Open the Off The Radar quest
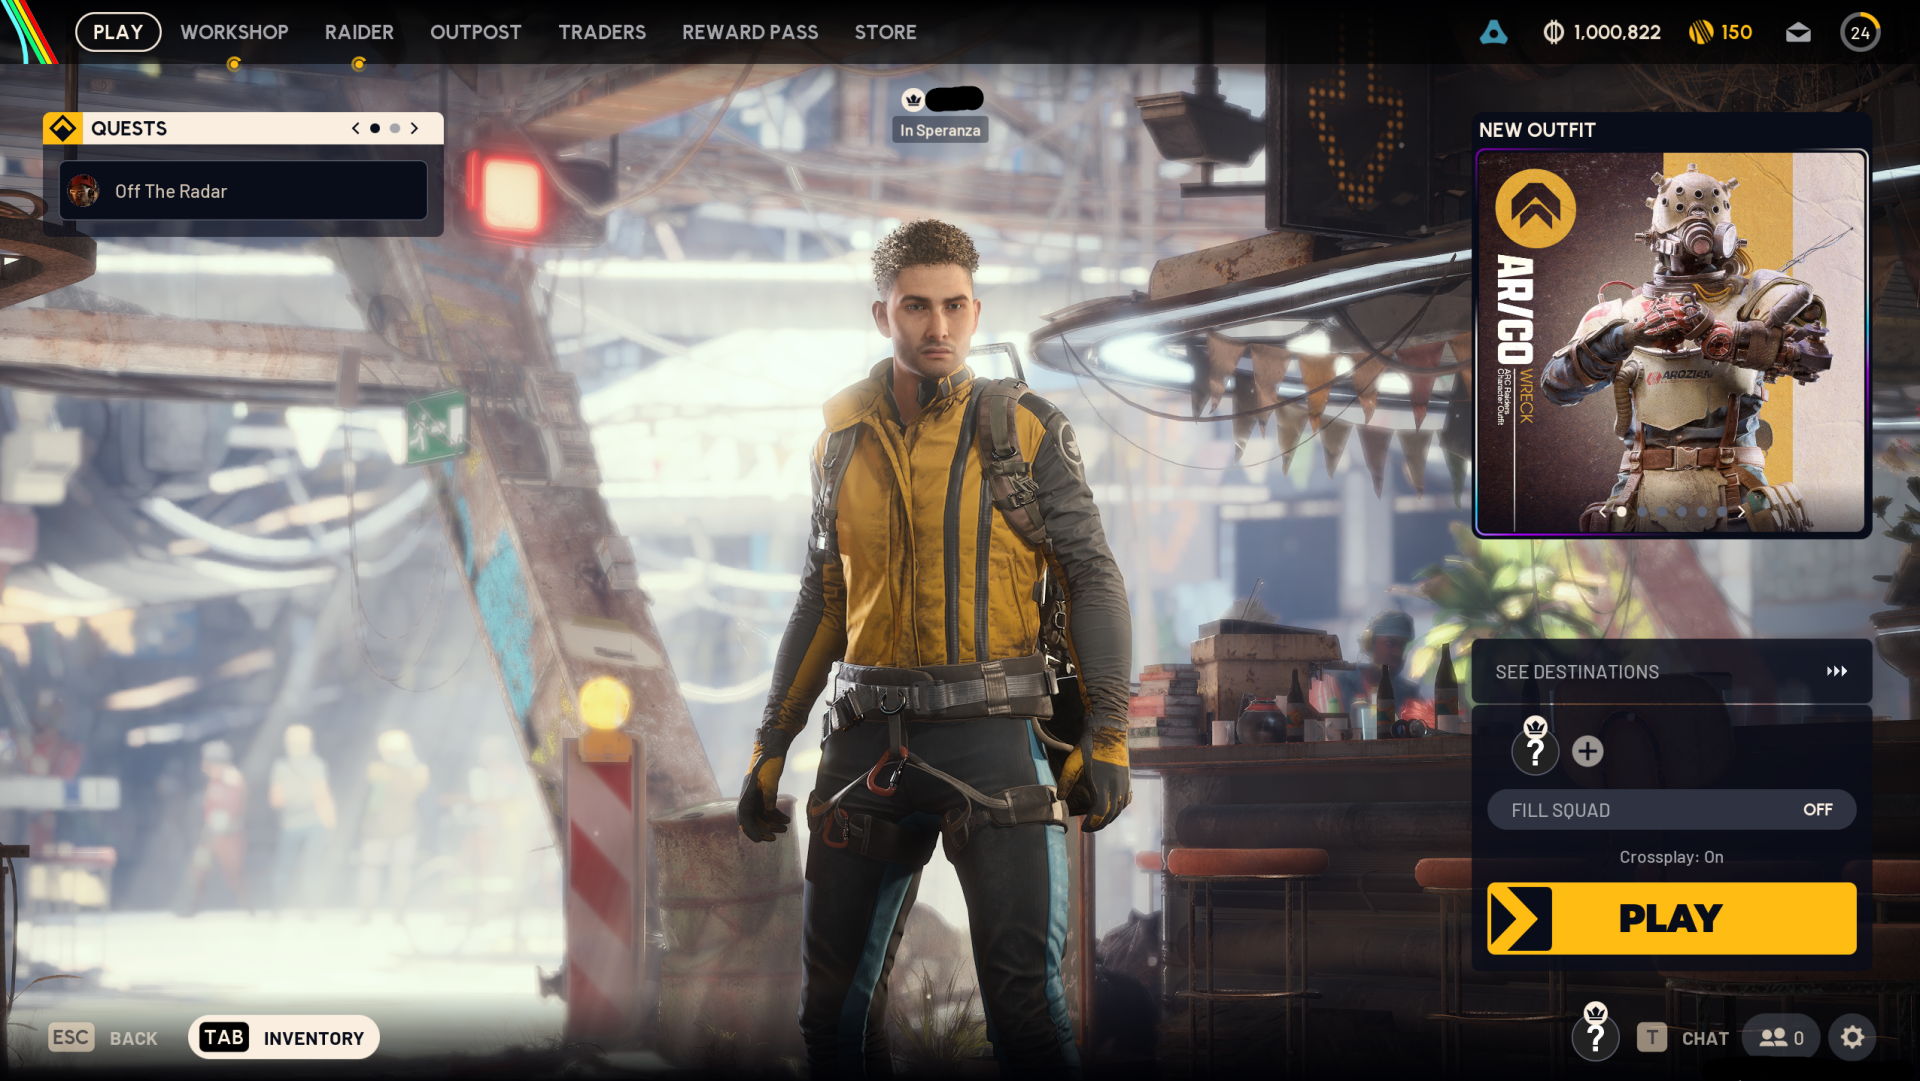Image resolution: width=1920 pixels, height=1081 pixels. click(243, 190)
